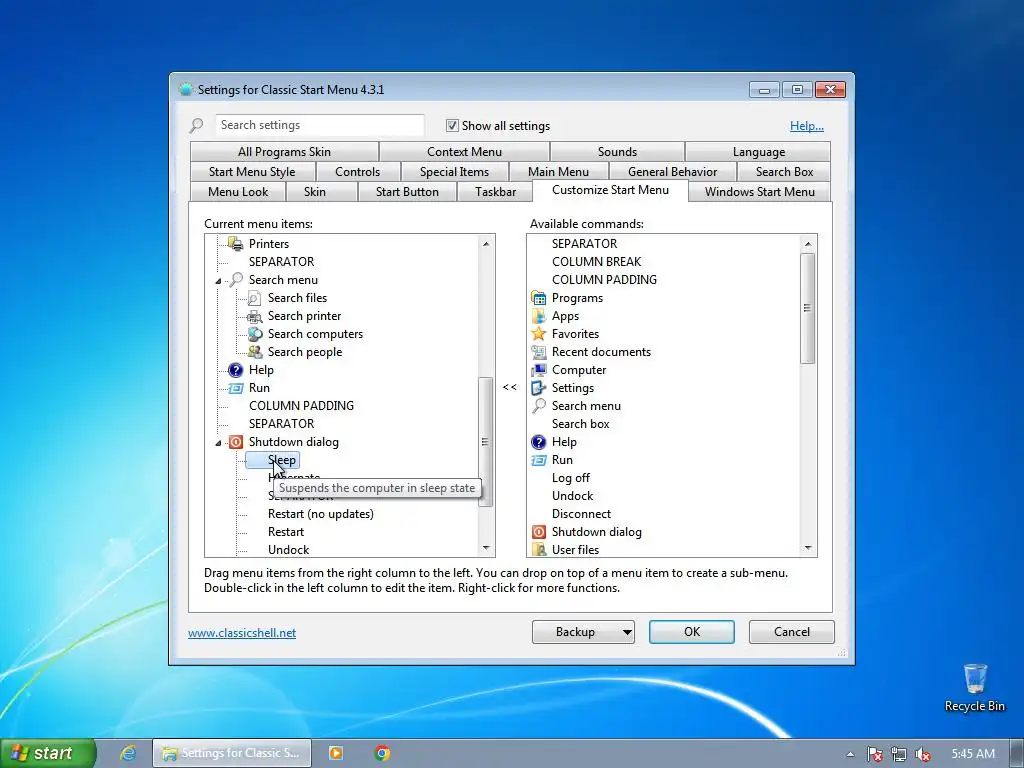Select Search box in available commands

(580, 424)
